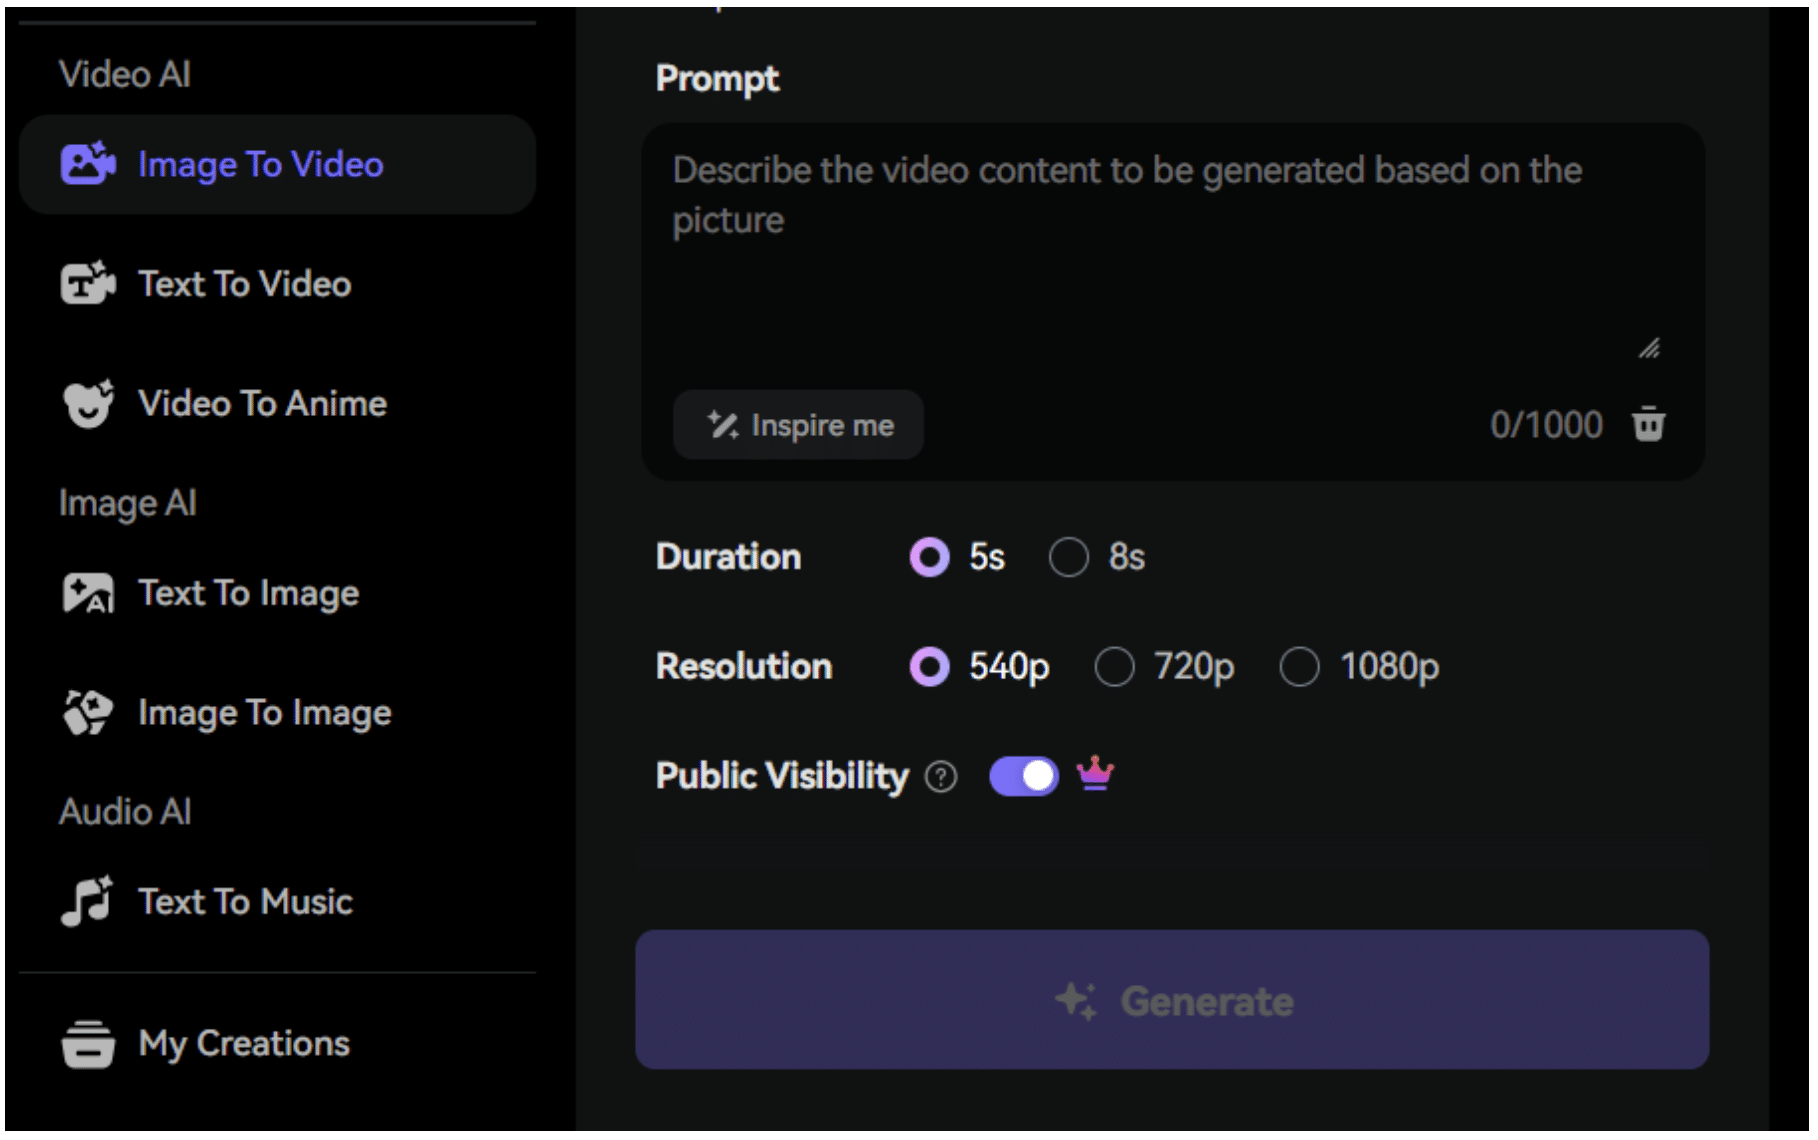This screenshot has height=1140, width=1818.
Task: Click the magic wand icon in Inspire me
Action: point(723,425)
